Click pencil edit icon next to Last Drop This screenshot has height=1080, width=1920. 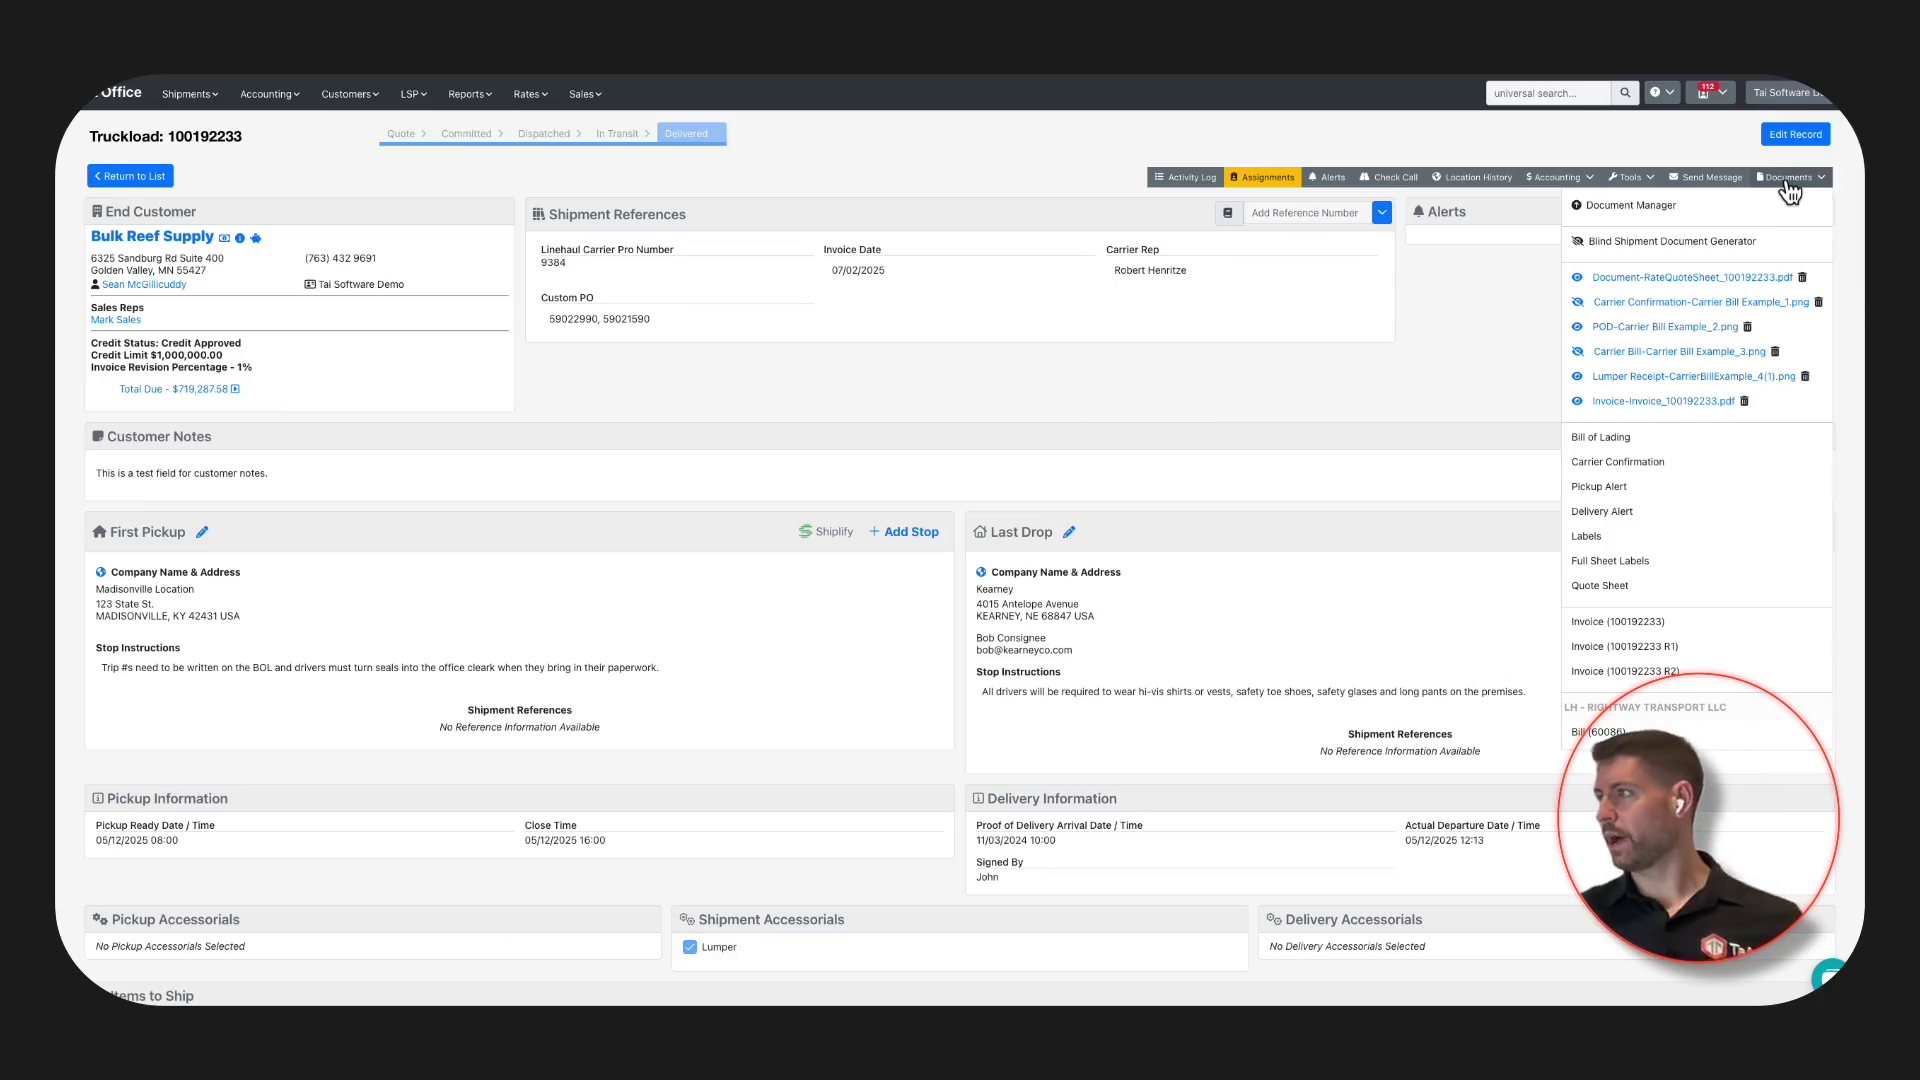click(x=1069, y=532)
